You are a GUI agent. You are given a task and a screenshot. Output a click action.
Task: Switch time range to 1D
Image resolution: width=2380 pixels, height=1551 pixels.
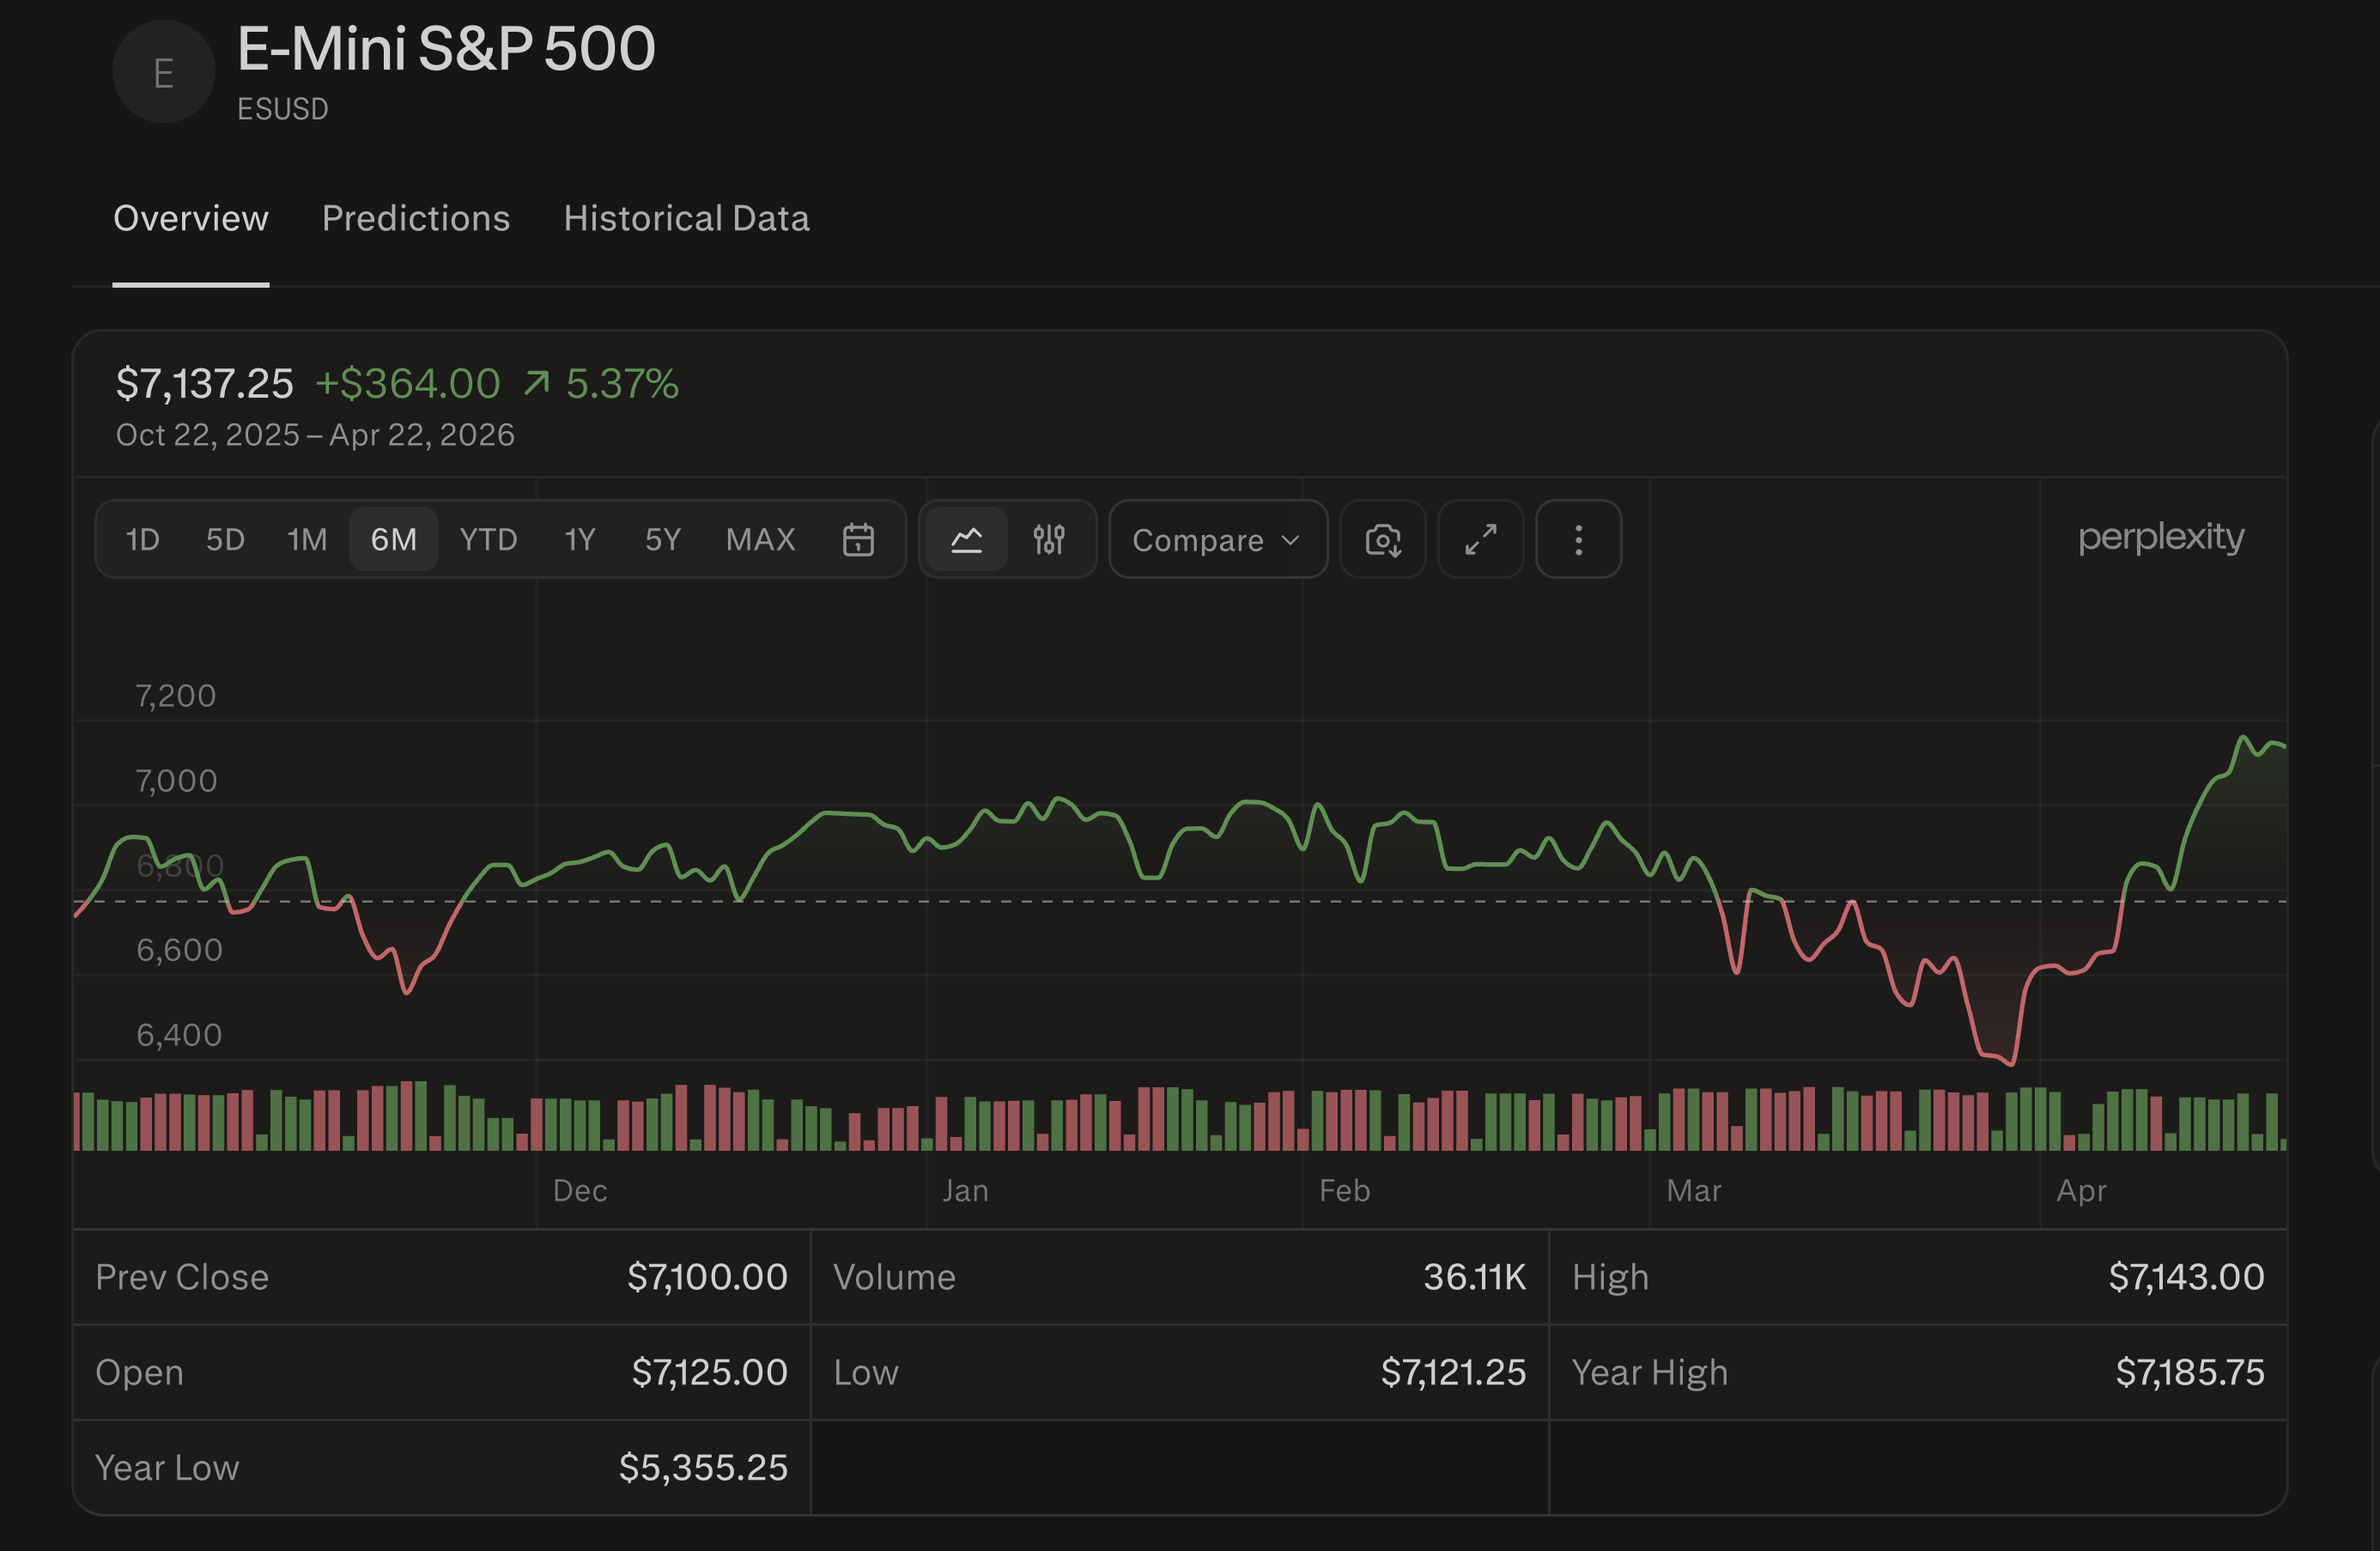[142, 540]
